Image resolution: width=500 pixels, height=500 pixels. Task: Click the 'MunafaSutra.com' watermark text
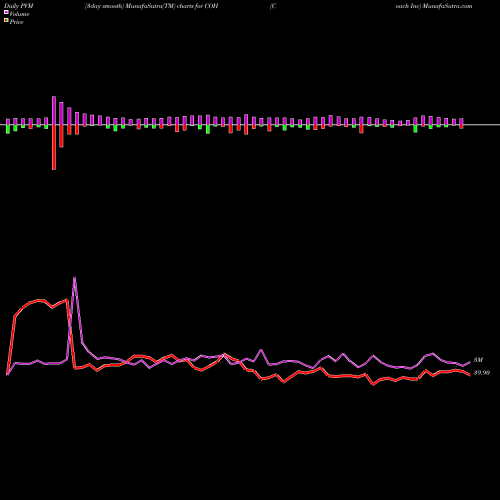coord(447,6)
